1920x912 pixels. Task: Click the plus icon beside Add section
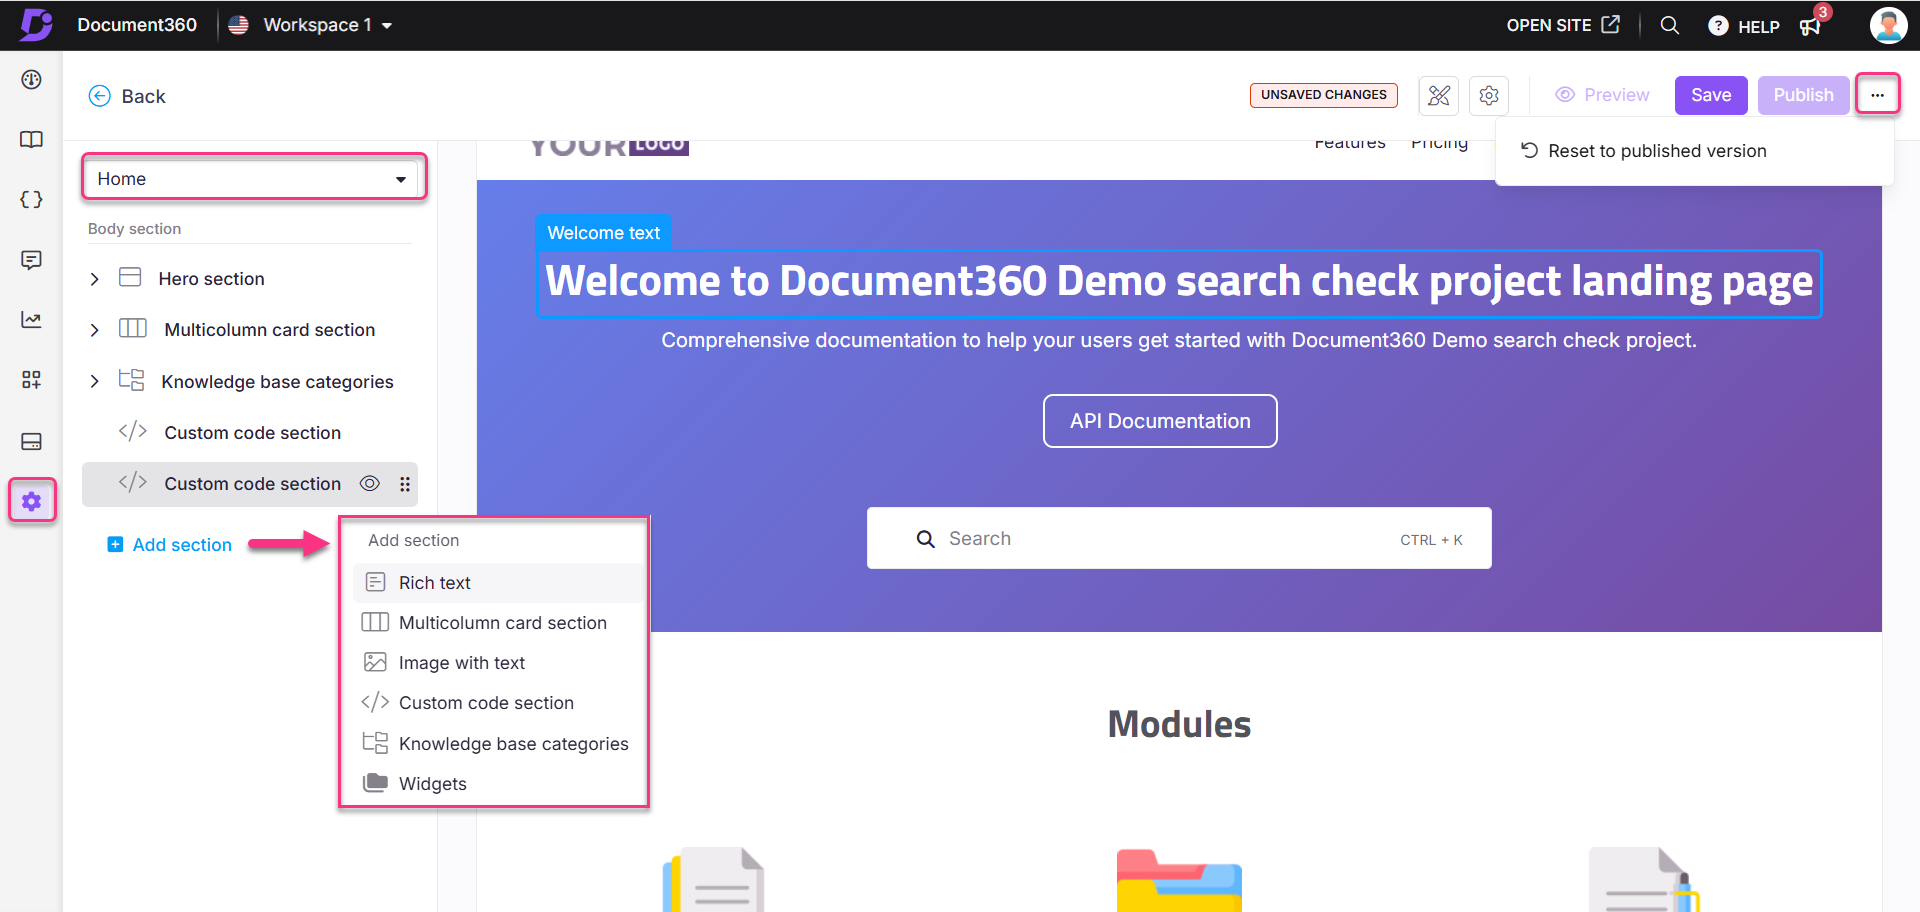click(x=115, y=544)
